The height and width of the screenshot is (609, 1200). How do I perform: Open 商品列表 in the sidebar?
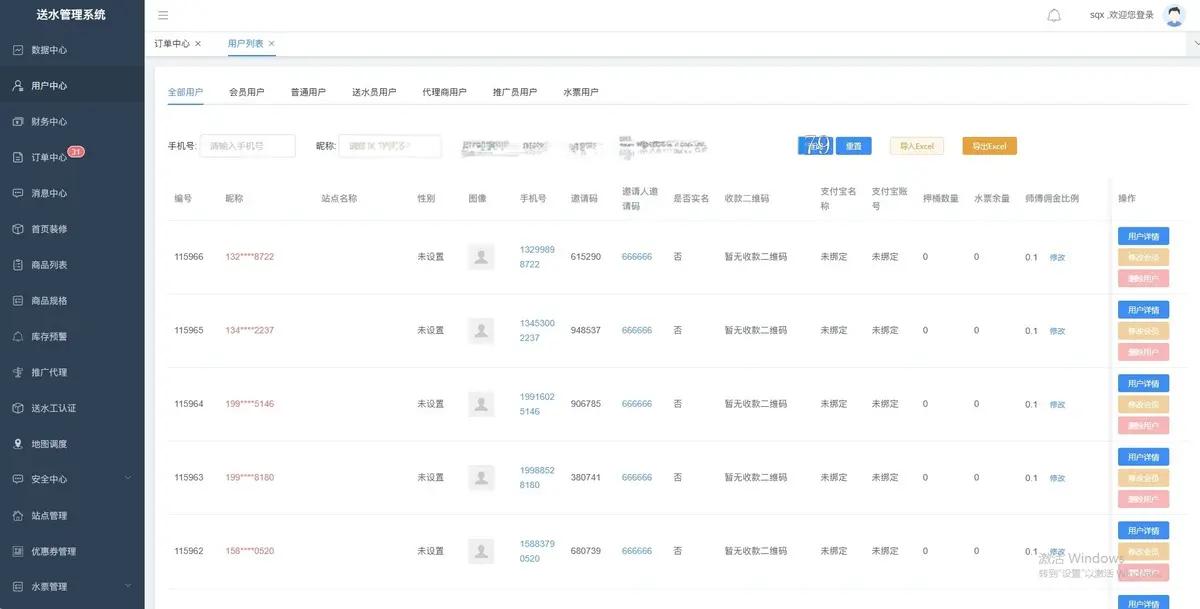coord(72,265)
